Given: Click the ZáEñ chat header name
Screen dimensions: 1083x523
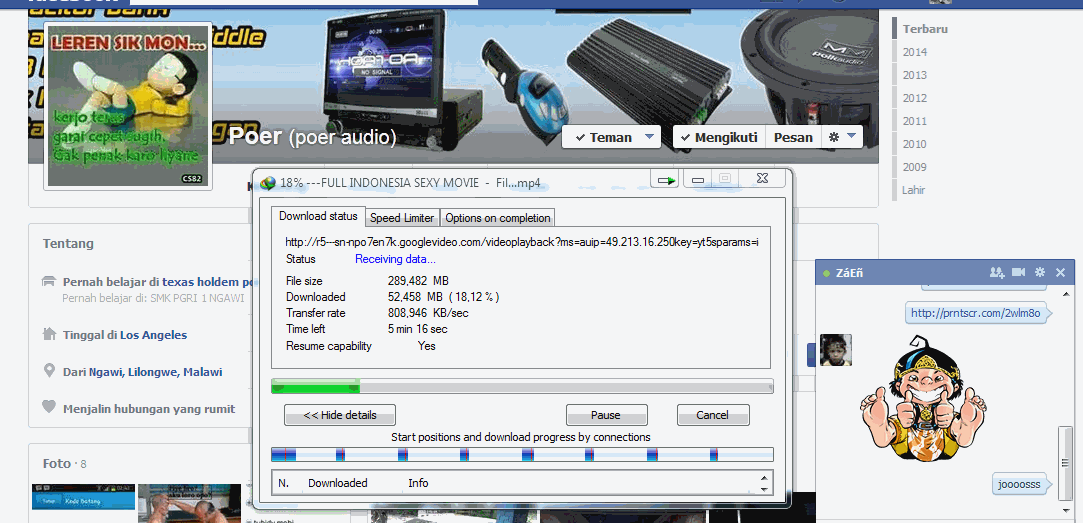Looking at the screenshot, I should pyautogui.click(x=849, y=272).
